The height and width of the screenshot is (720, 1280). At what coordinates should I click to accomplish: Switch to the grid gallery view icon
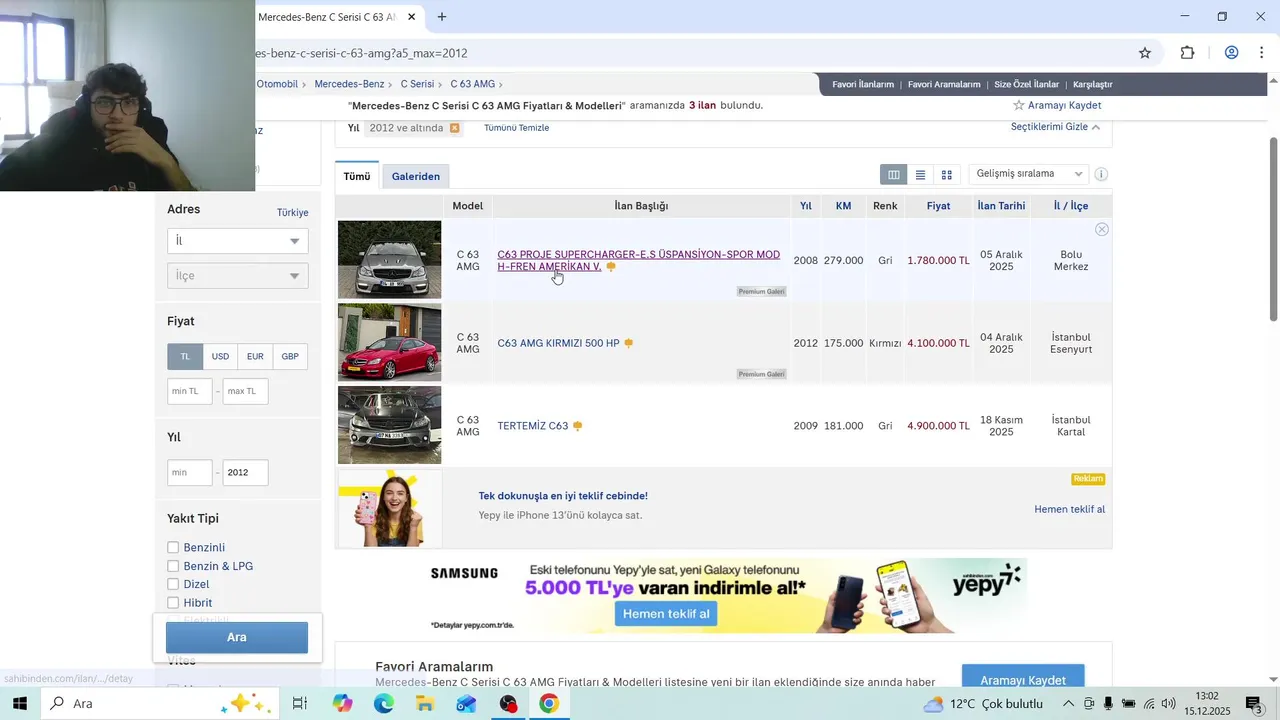click(x=947, y=175)
